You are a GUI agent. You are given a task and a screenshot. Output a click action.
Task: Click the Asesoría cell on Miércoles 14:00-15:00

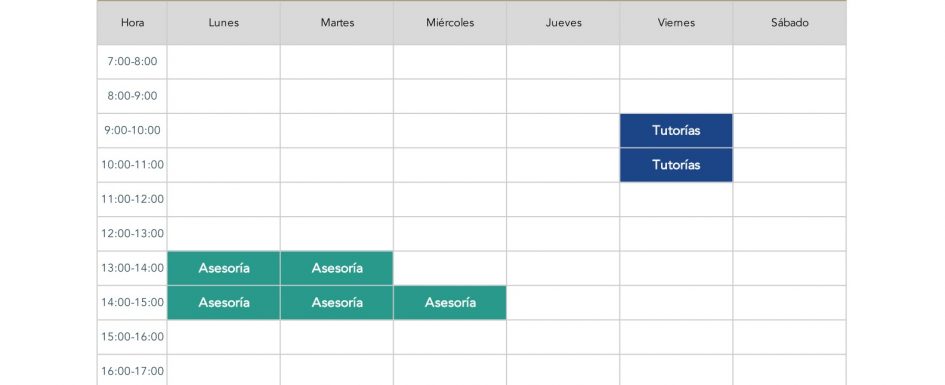[450, 302]
